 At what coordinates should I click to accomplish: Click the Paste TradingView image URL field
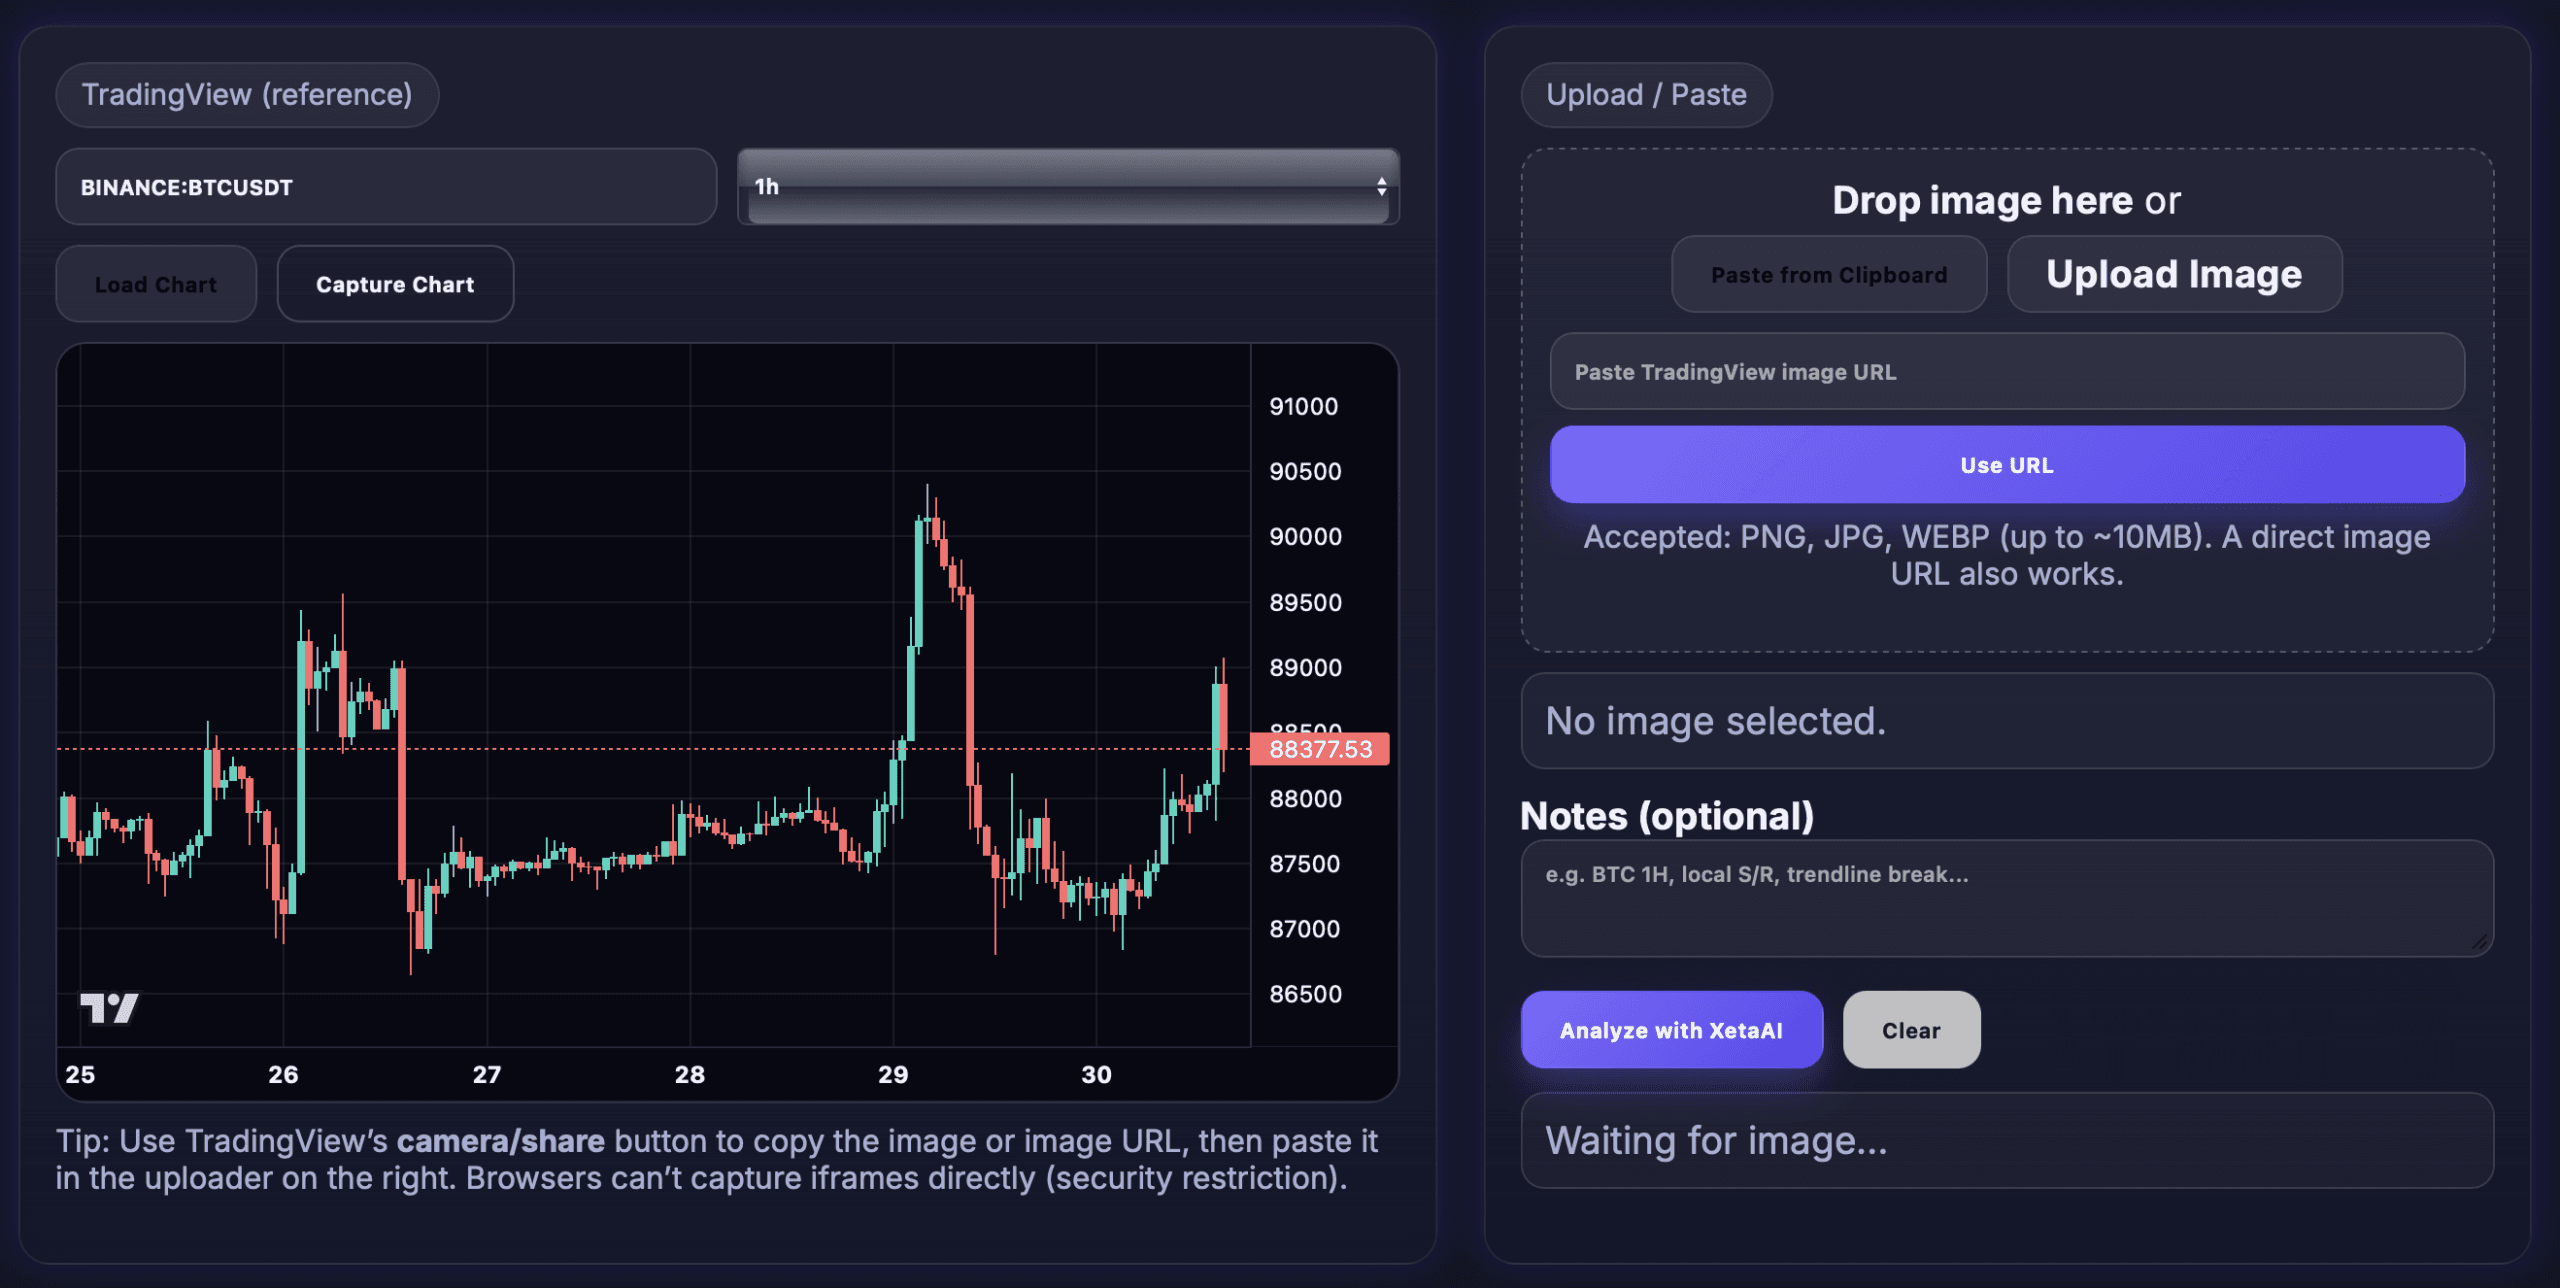tap(2006, 371)
